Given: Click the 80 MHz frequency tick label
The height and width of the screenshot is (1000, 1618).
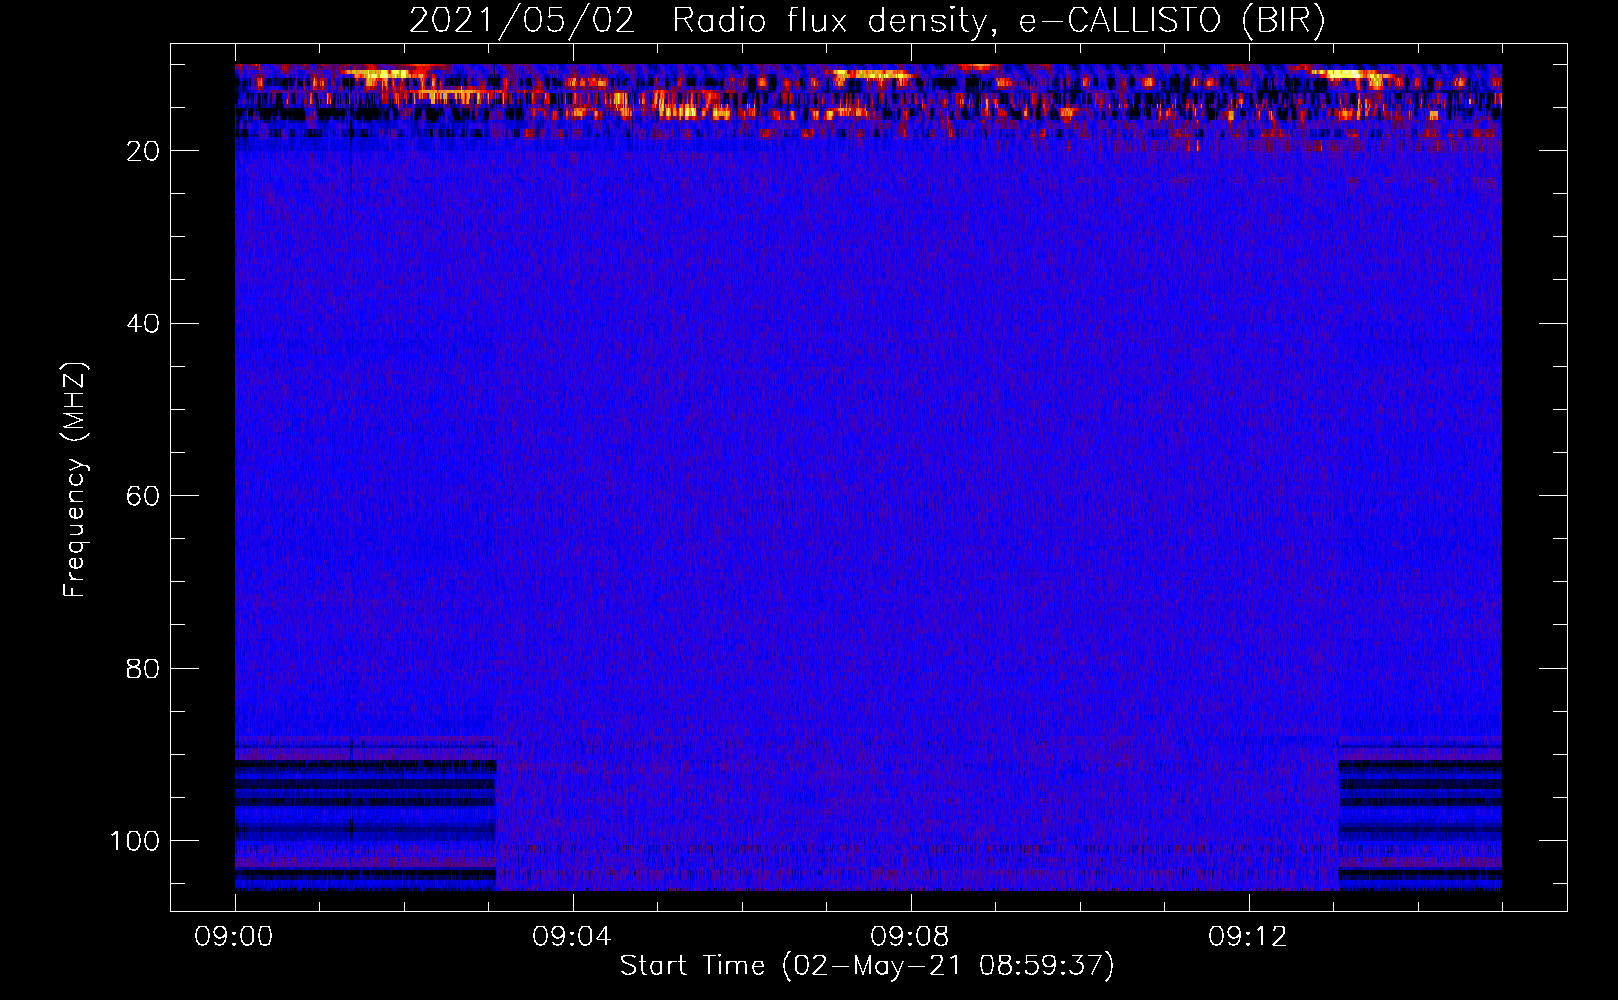Looking at the screenshot, I should 143,669.
